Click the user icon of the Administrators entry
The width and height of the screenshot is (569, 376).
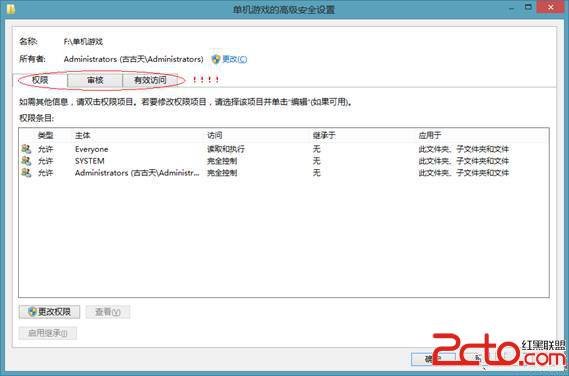(26, 172)
